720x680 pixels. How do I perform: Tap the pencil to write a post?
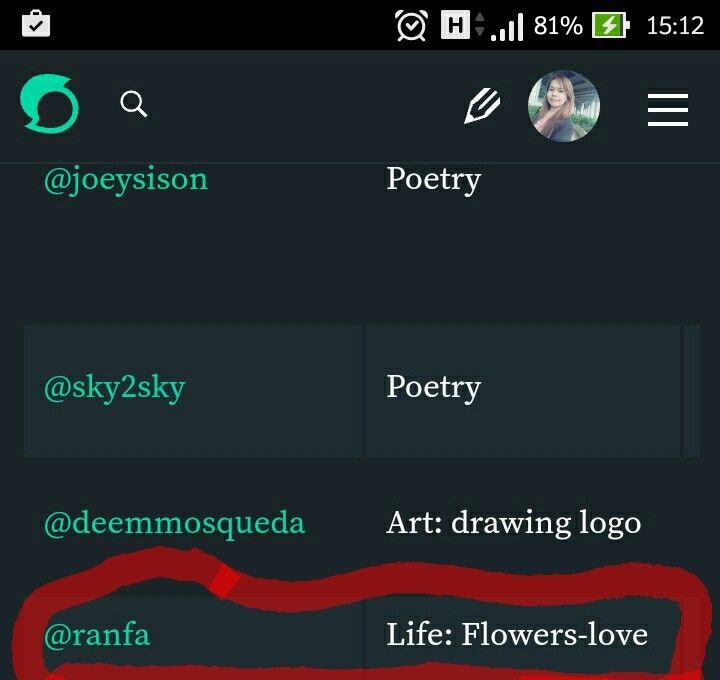coord(481,106)
